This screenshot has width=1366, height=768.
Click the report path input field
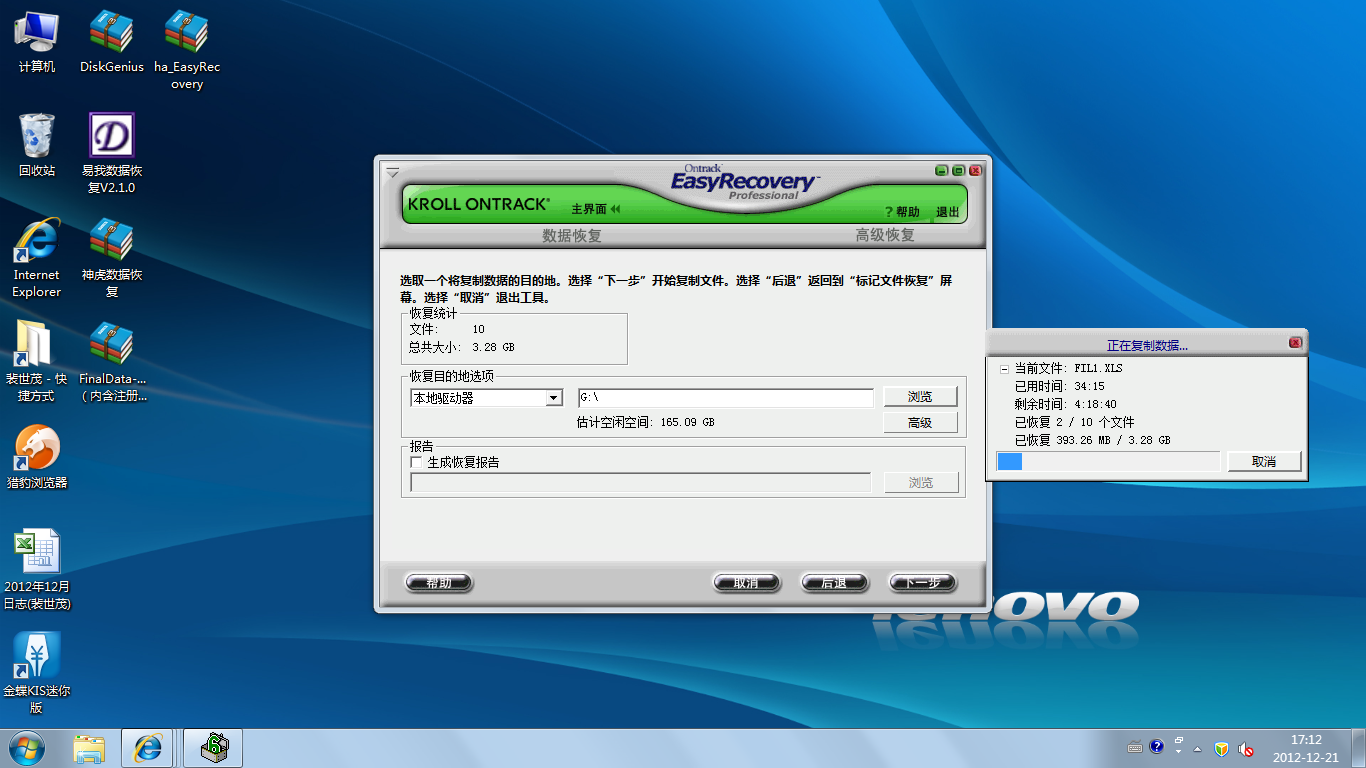641,483
